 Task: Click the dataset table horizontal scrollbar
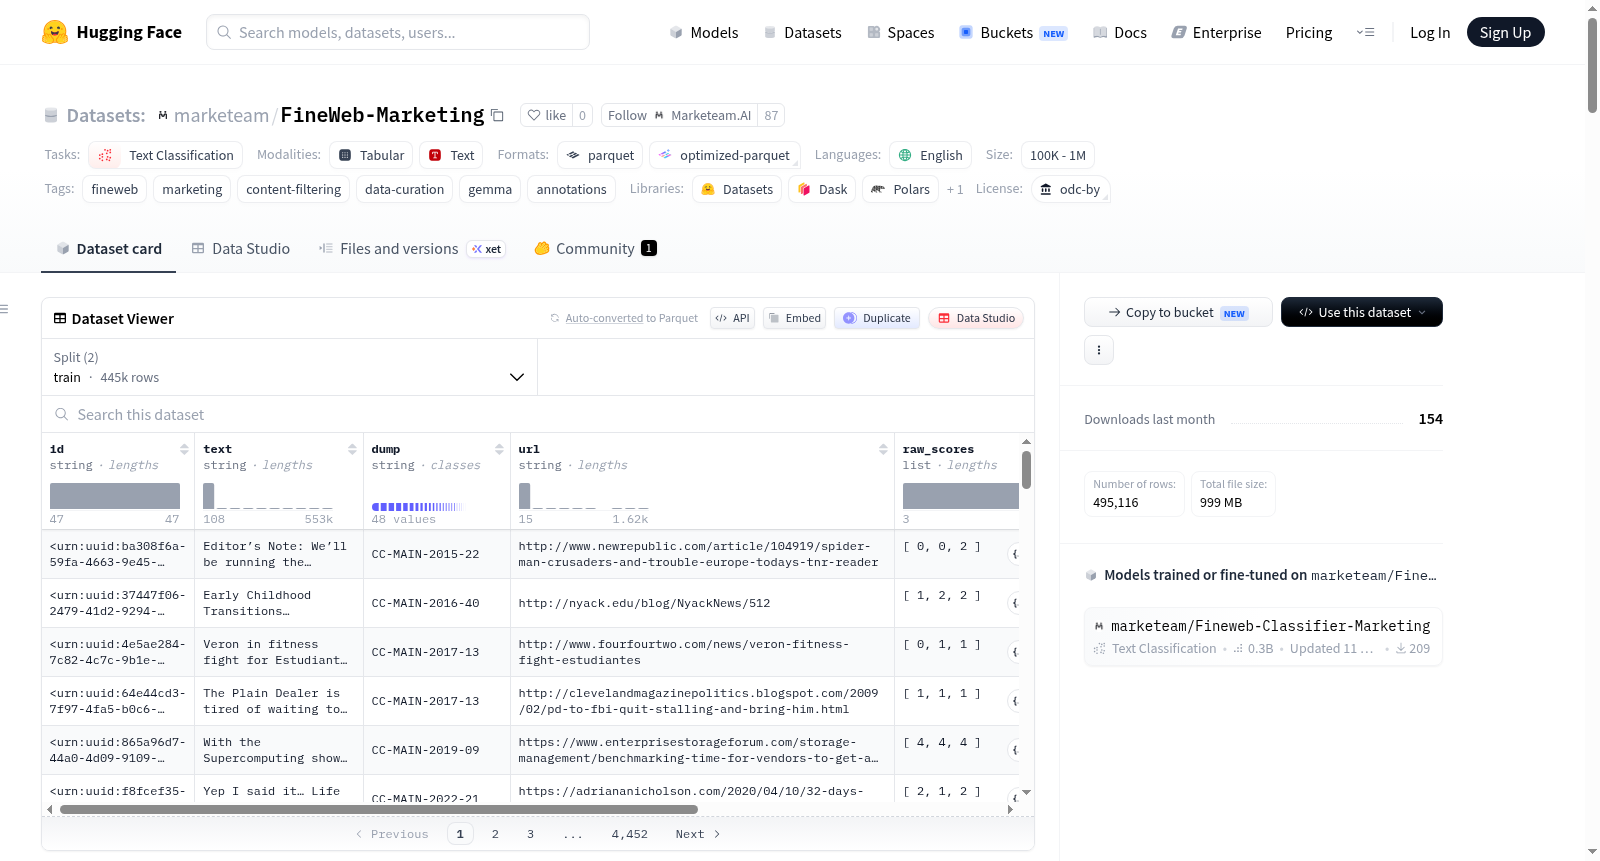(x=378, y=809)
